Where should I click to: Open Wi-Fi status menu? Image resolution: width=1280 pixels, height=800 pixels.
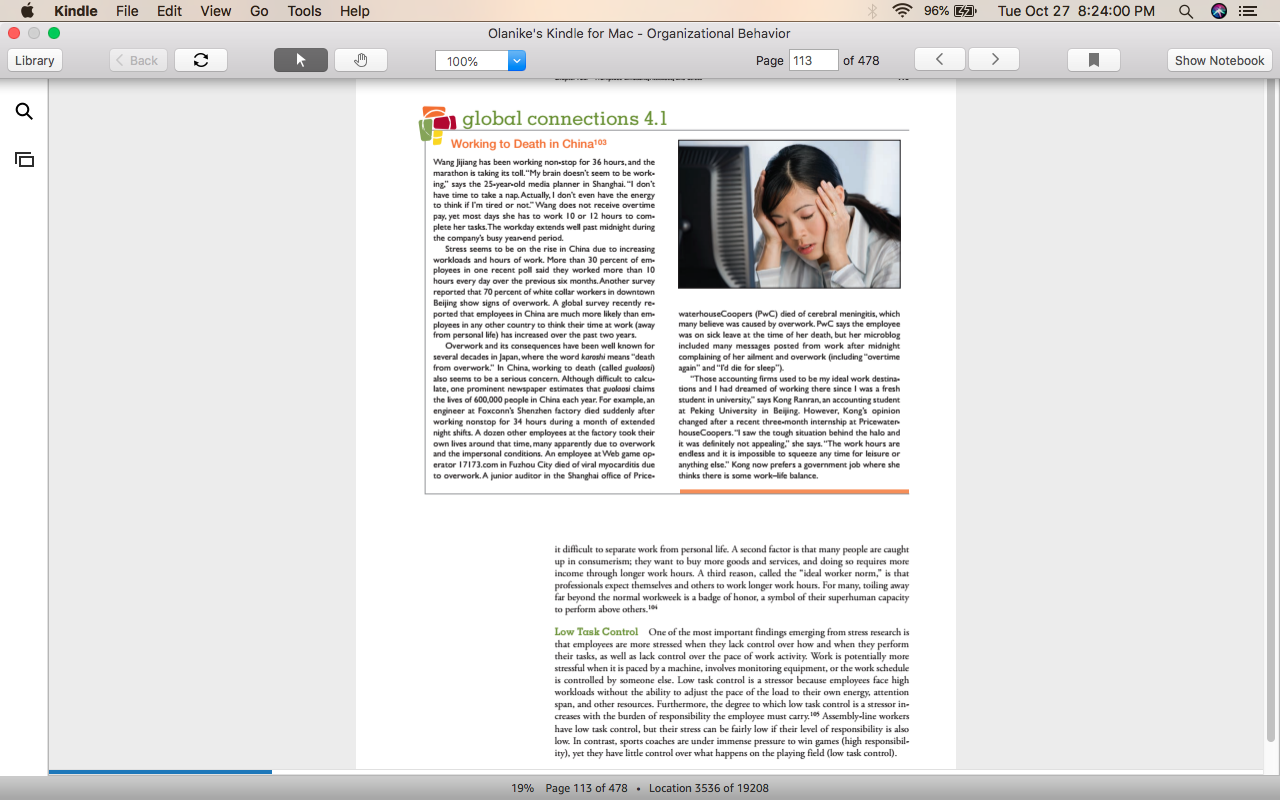click(903, 11)
